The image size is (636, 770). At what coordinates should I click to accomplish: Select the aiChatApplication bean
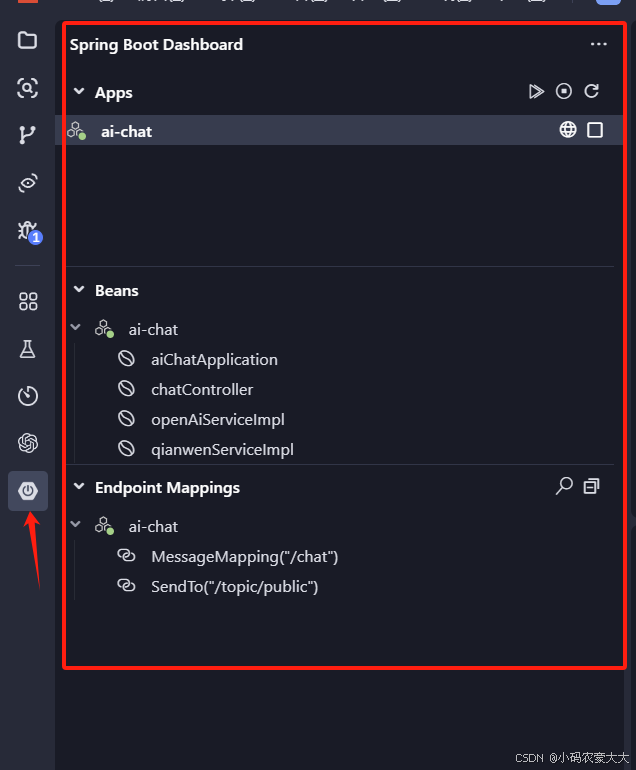coord(214,359)
